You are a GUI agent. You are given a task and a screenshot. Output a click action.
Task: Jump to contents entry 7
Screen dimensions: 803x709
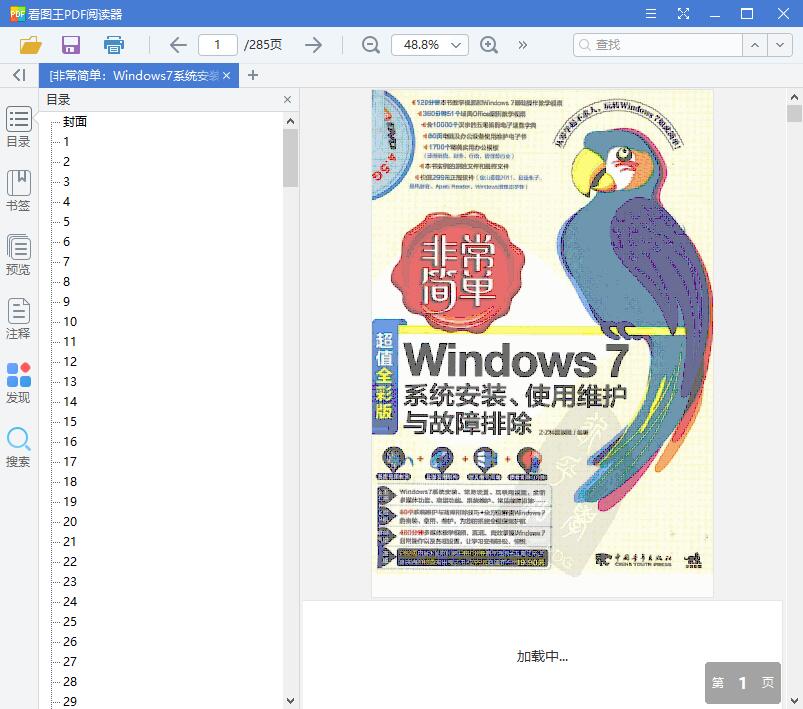tap(66, 261)
